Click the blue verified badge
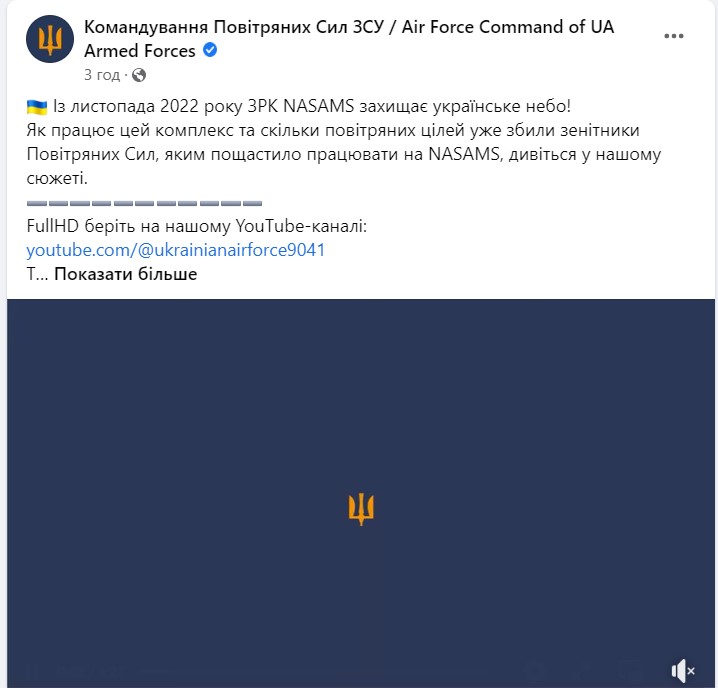 pyautogui.click(x=210, y=50)
